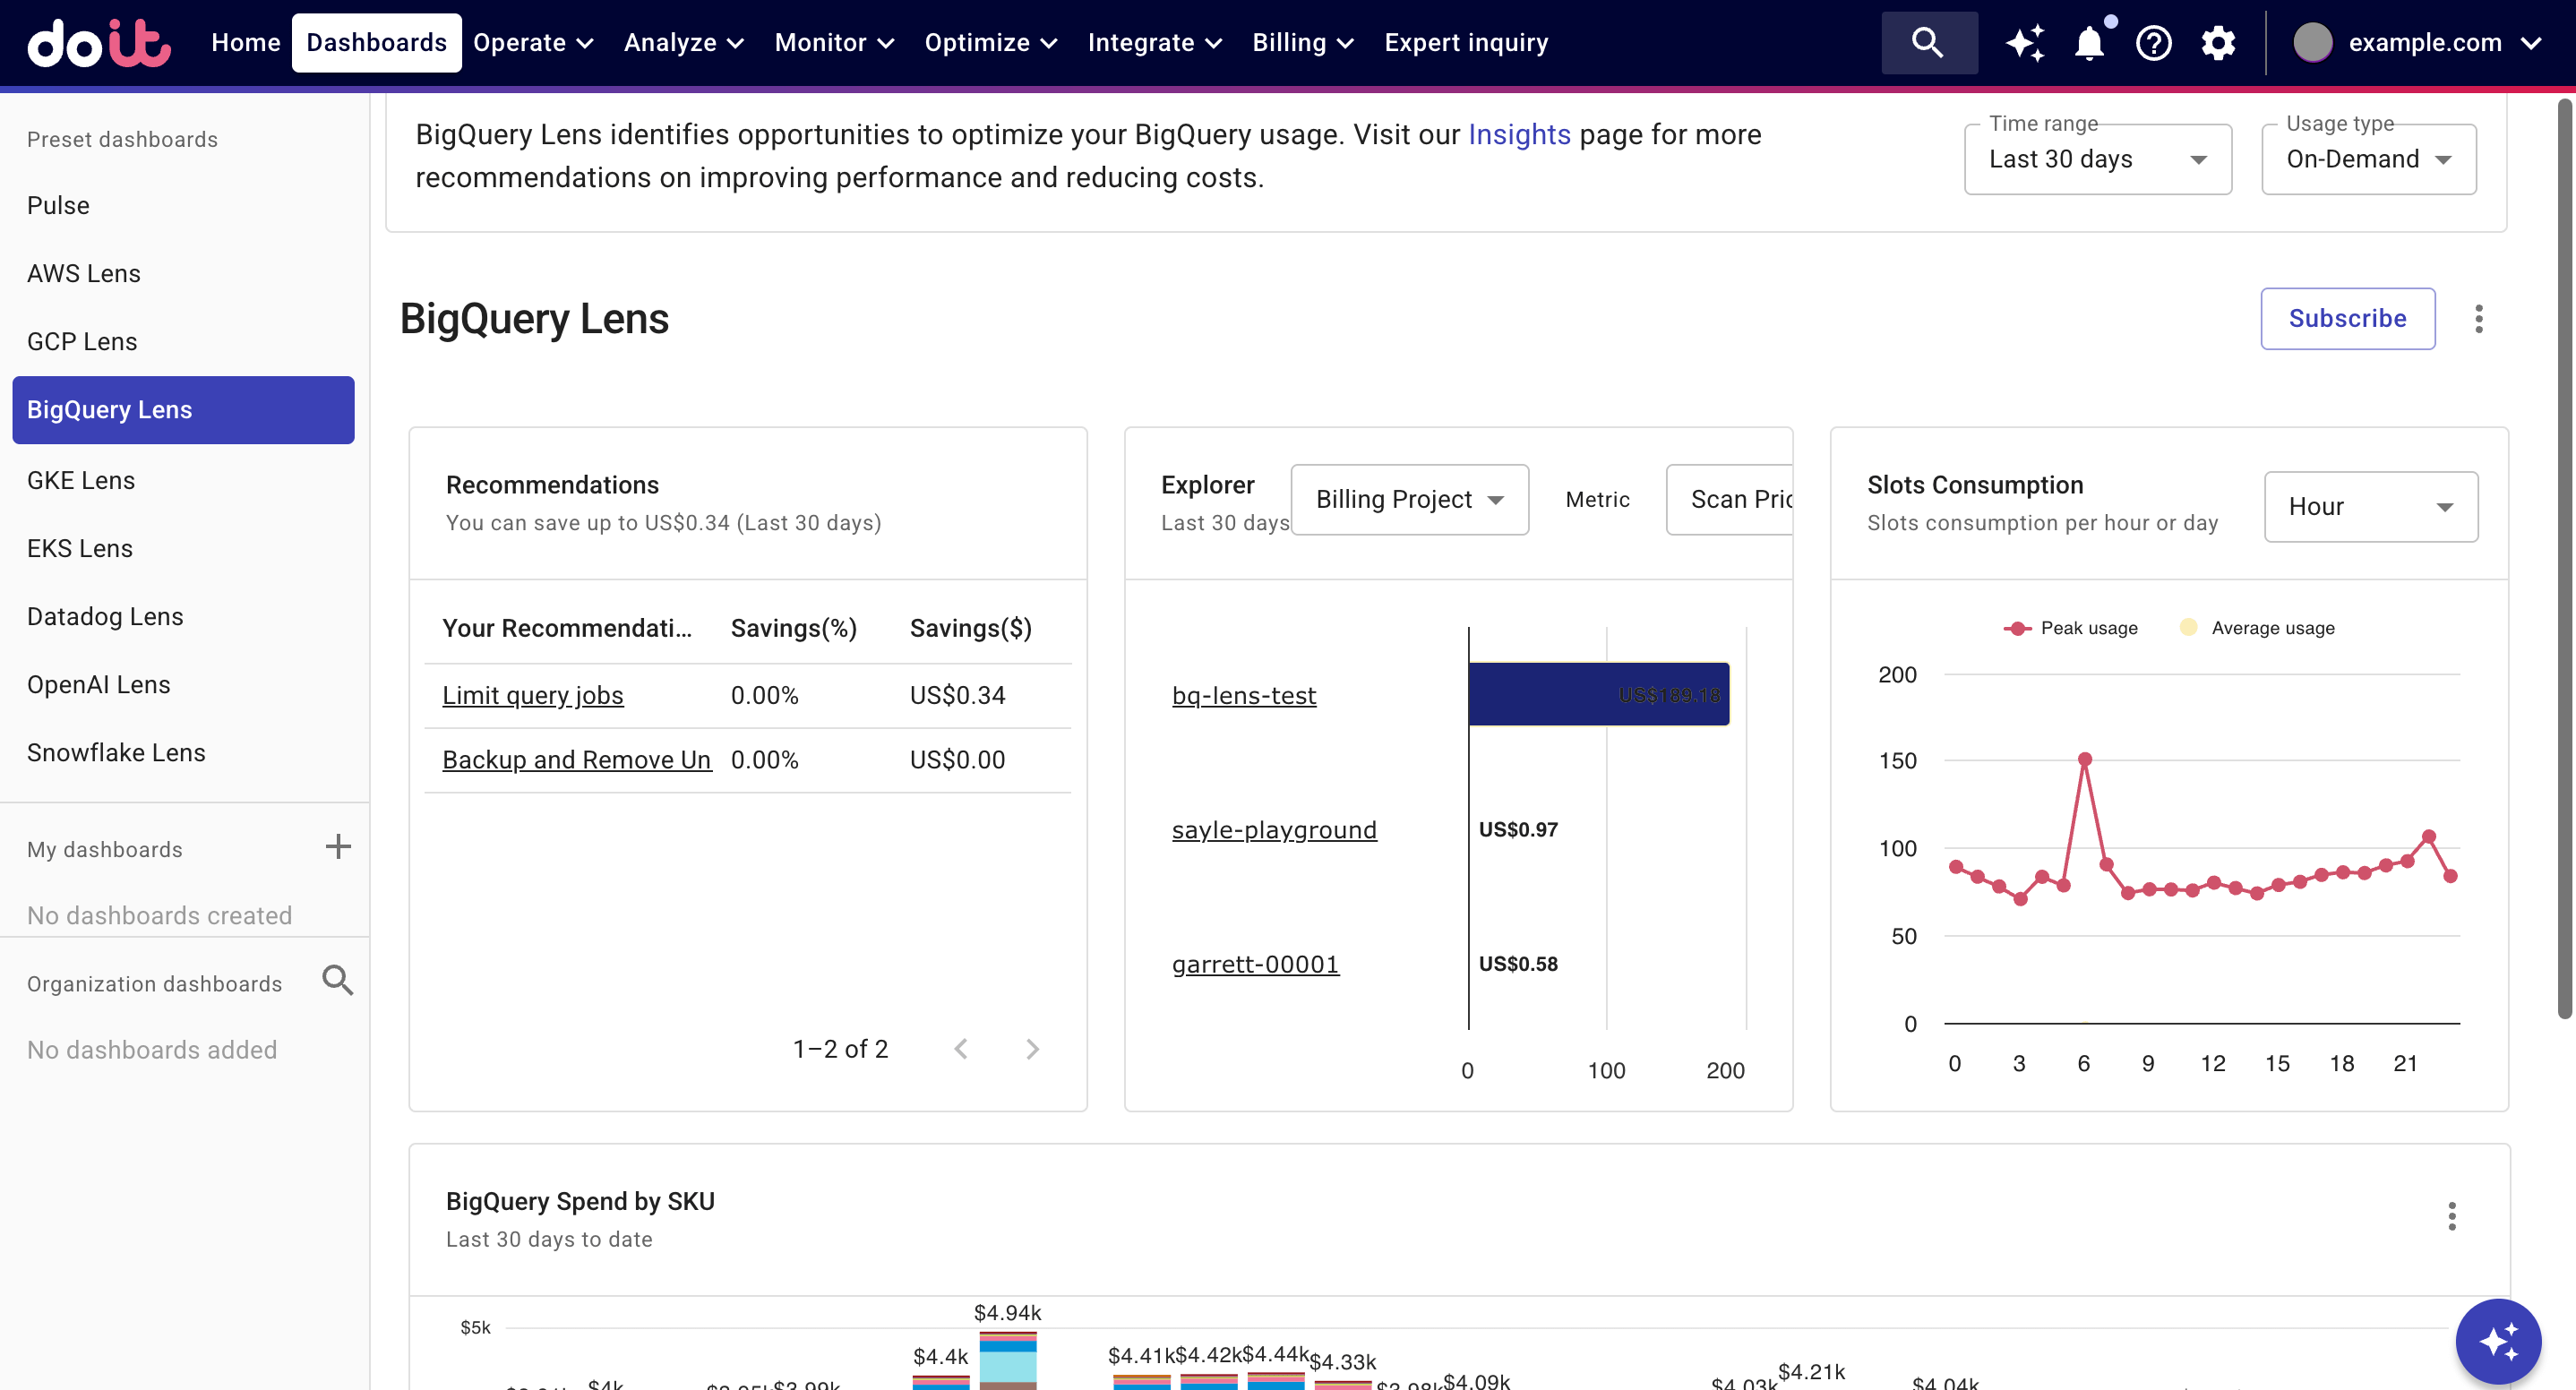Open Snowflake Lens dashboard
The width and height of the screenshot is (2576, 1390).
click(116, 752)
